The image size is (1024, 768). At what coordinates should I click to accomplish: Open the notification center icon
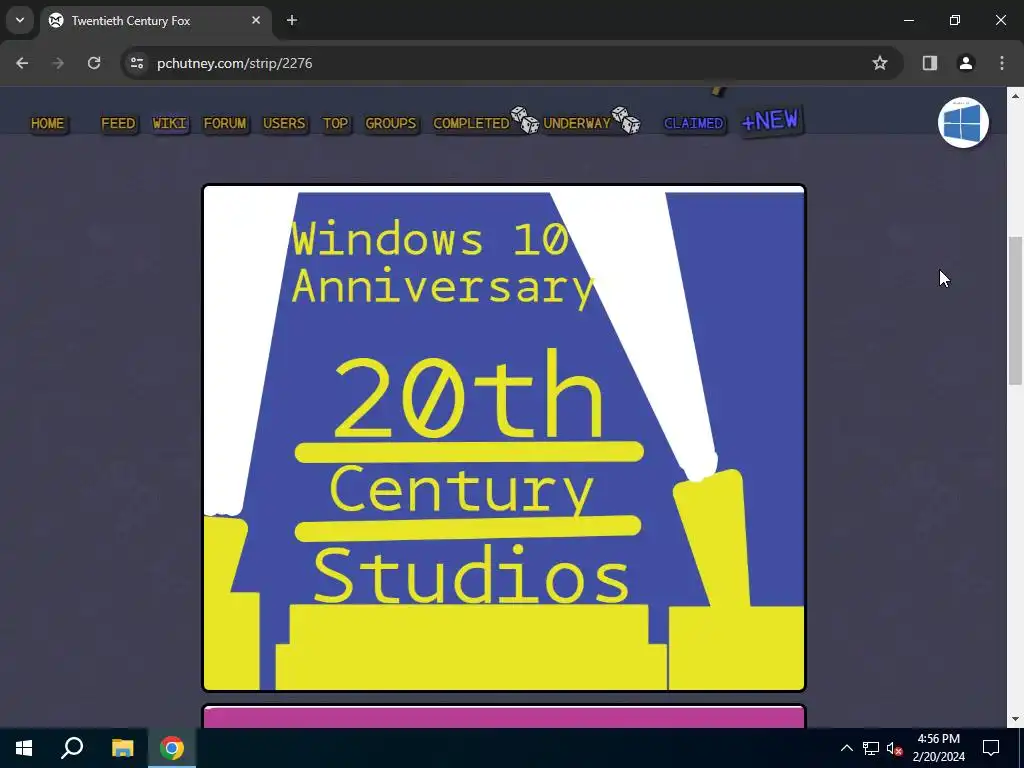tap(991, 748)
